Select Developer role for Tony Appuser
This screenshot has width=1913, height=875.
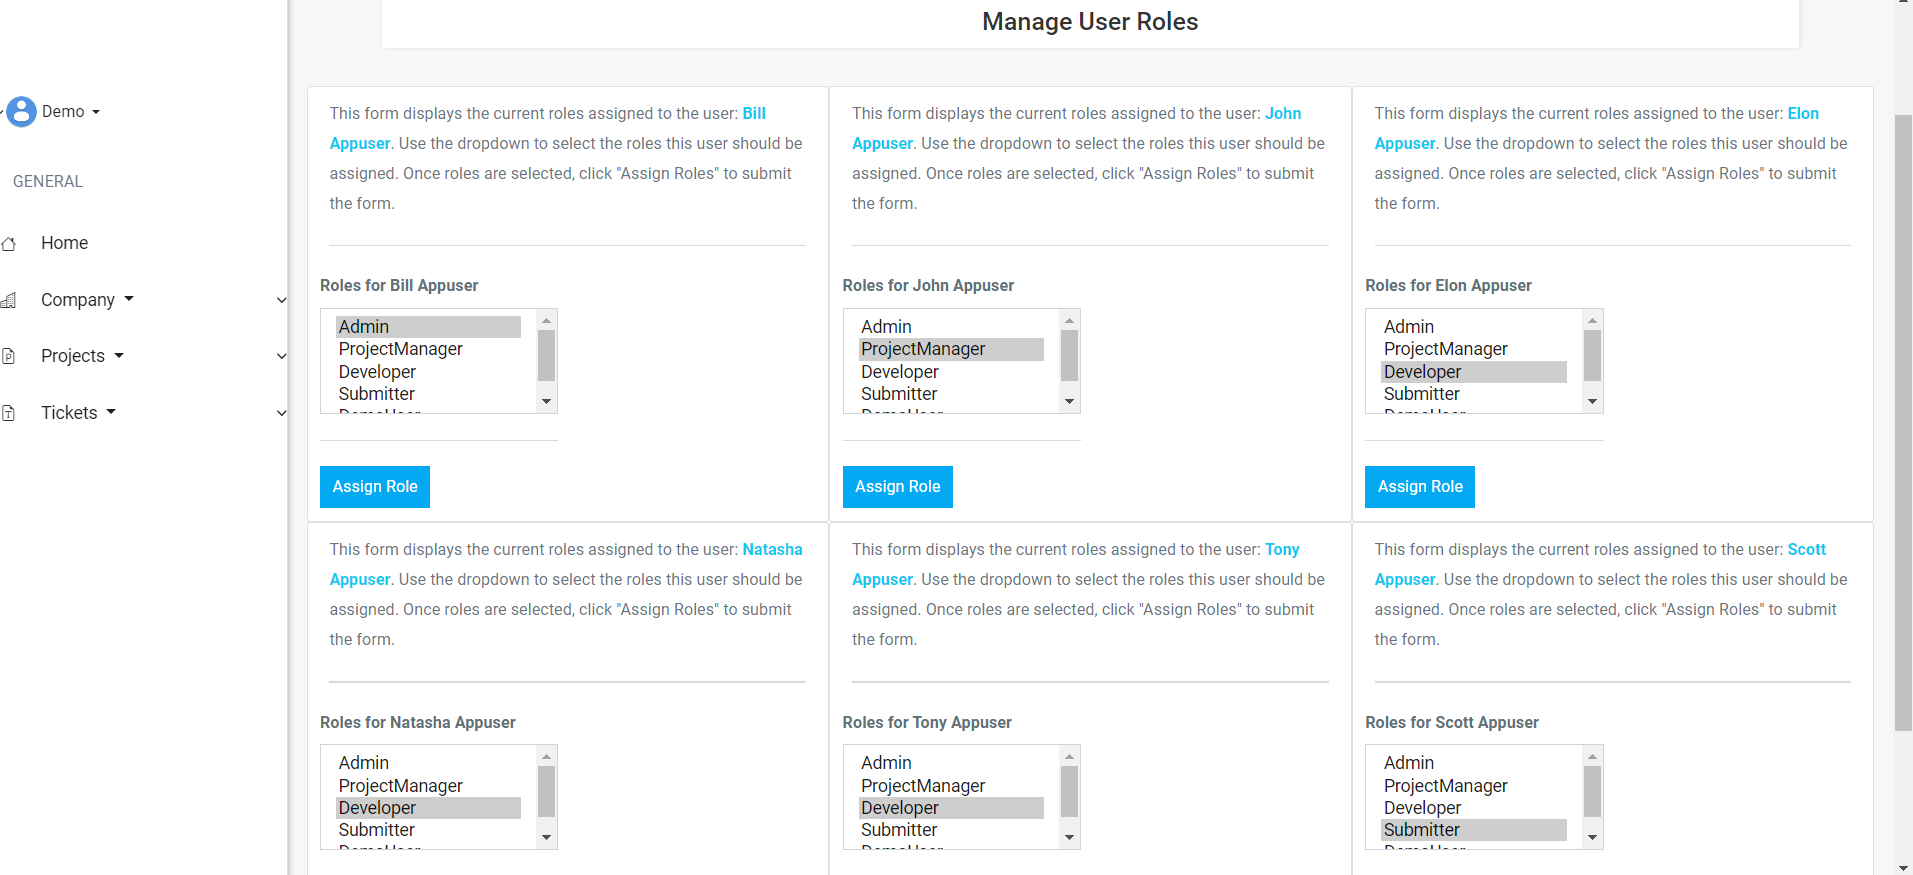[x=951, y=808]
